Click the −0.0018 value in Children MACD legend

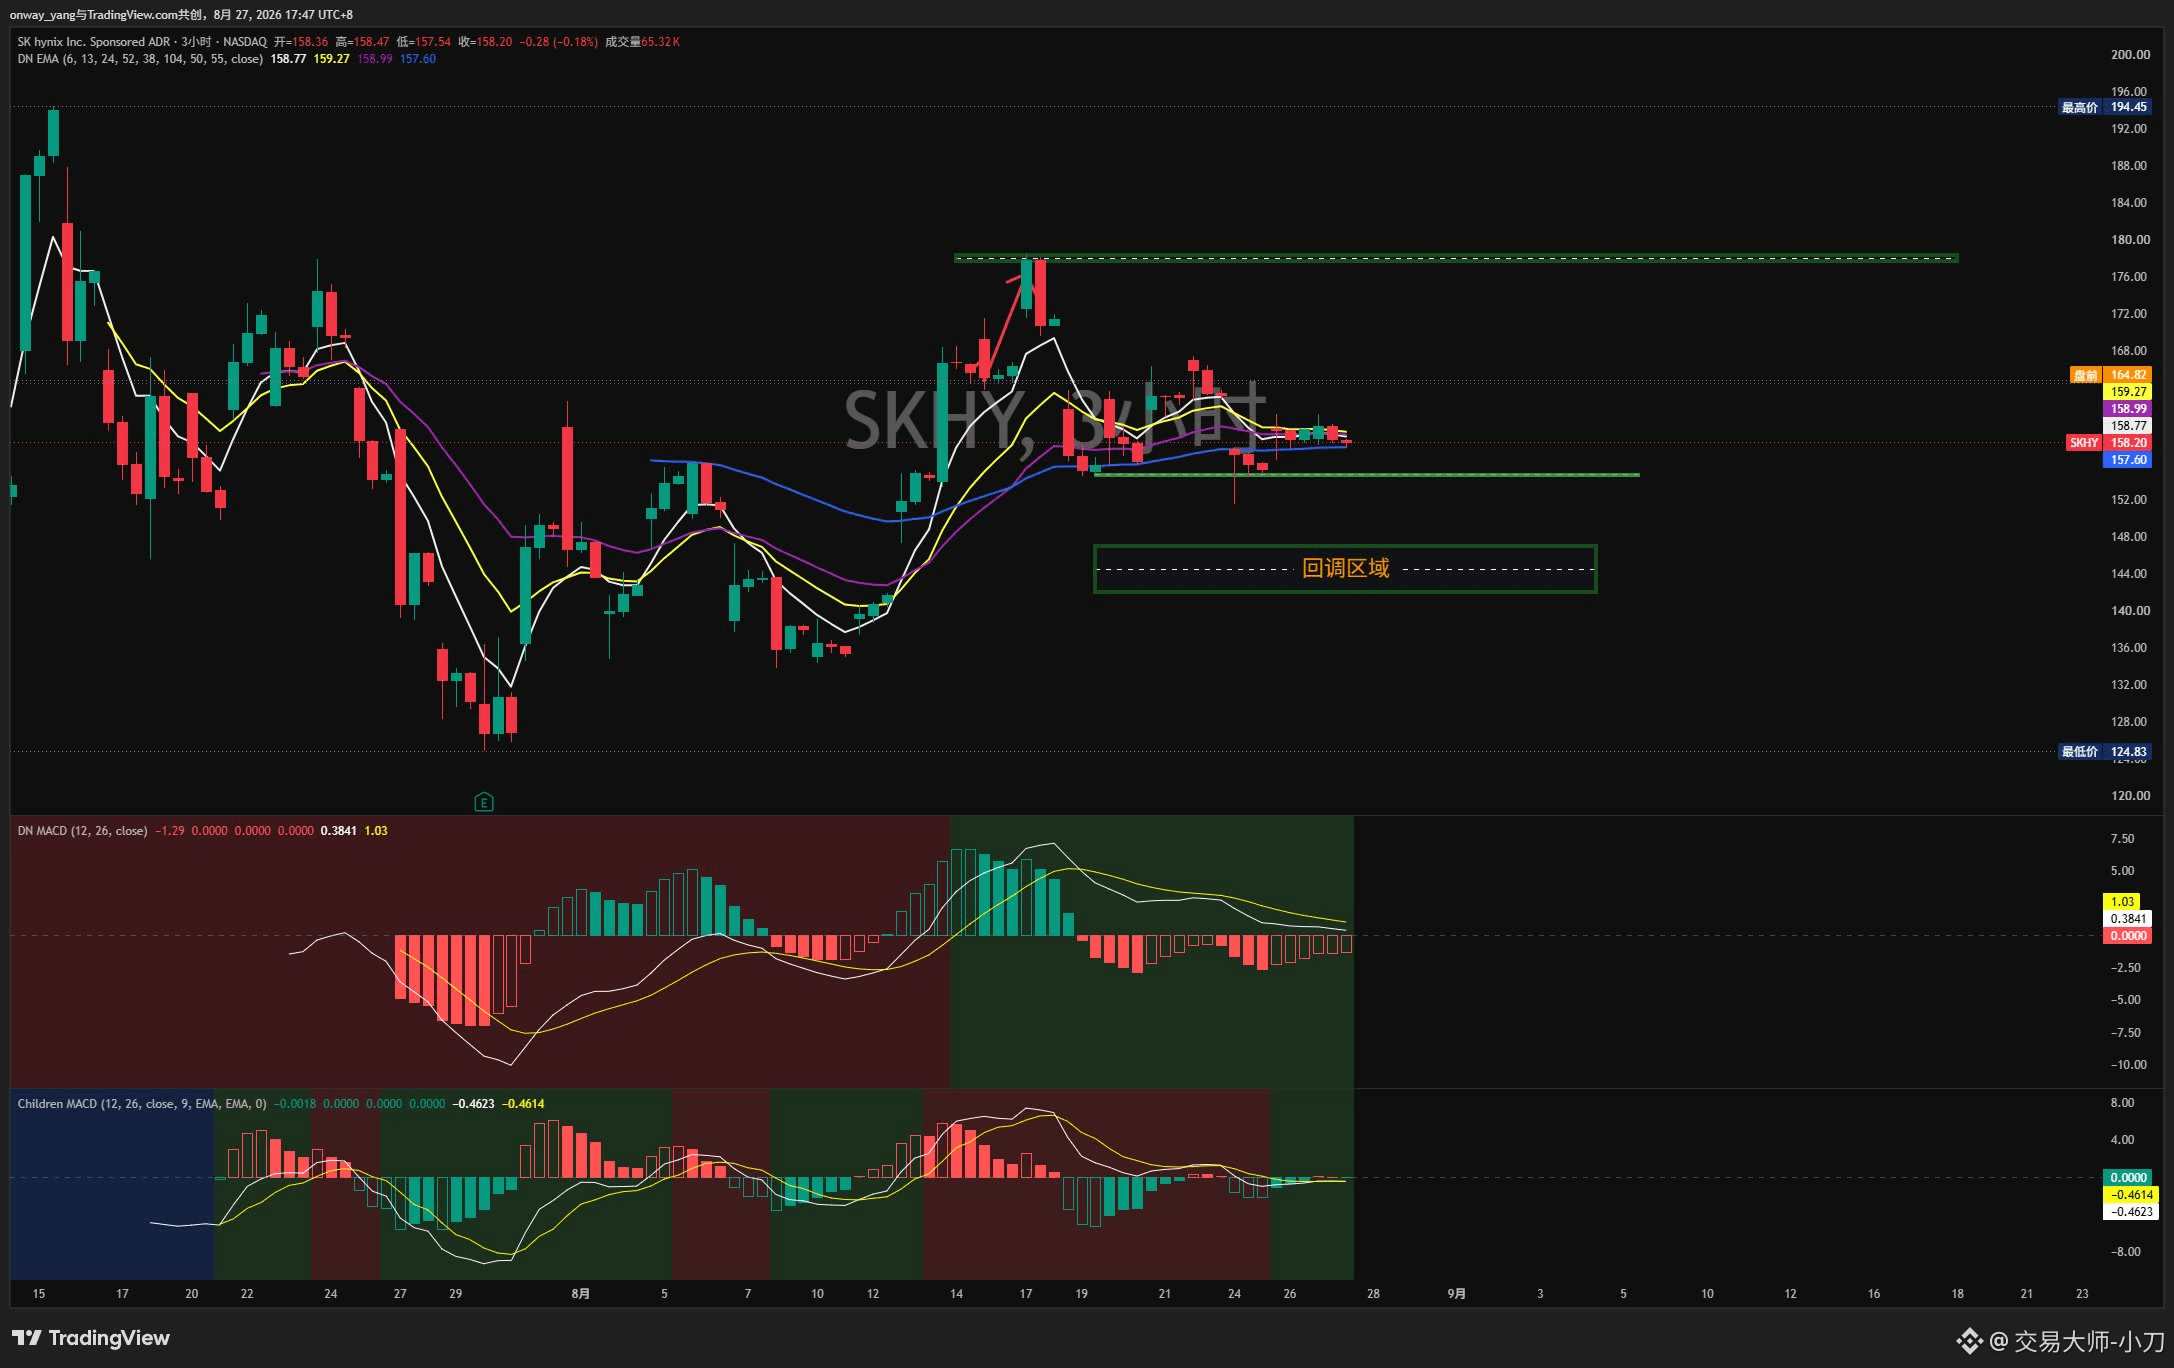click(x=295, y=1104)
